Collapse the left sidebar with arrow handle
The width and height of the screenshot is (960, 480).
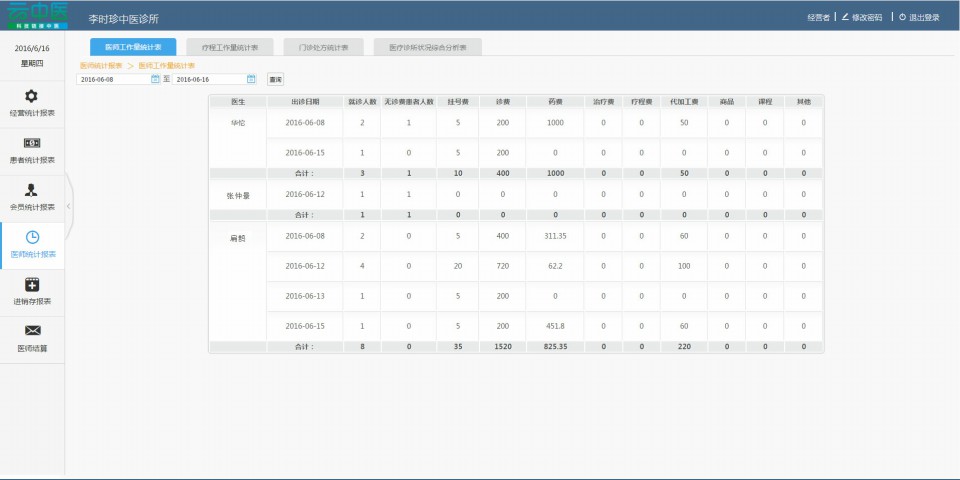pyautogui.click(x=68, y=205)
